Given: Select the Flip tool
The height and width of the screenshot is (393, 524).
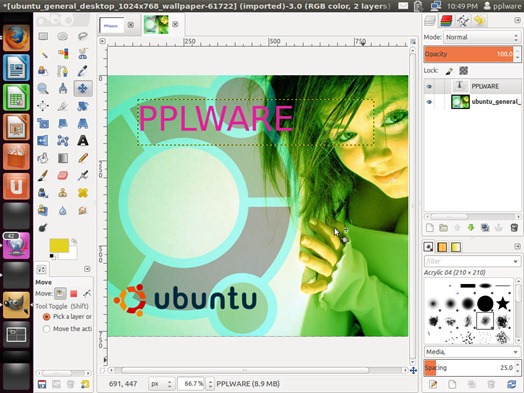Looking at the screenshot, I should coord(43,141).
